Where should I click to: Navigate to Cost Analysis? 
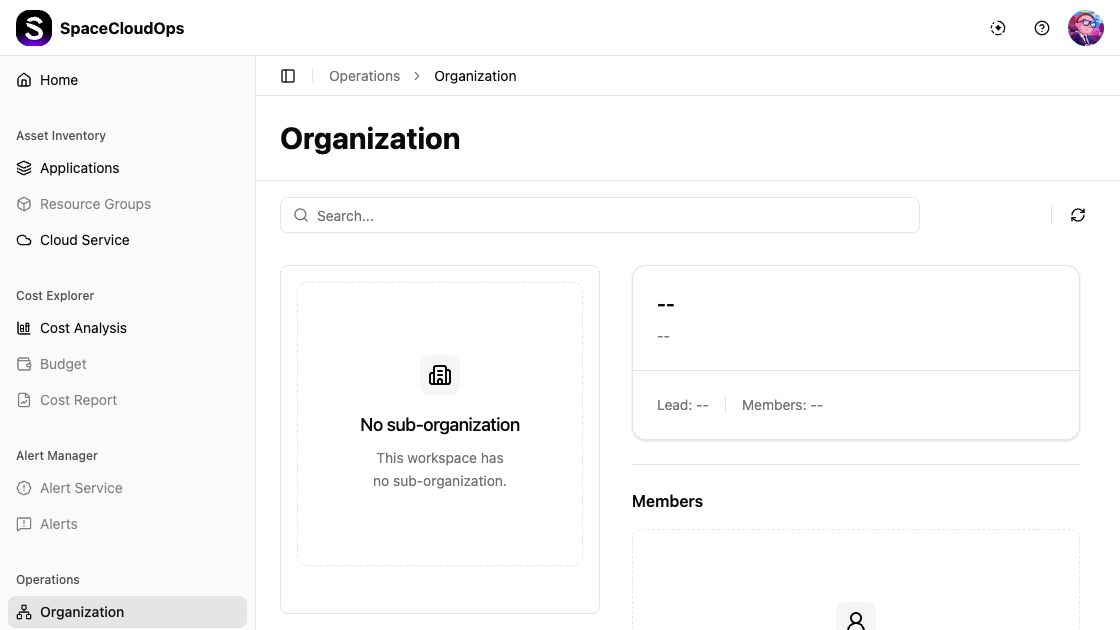point(83,328)
